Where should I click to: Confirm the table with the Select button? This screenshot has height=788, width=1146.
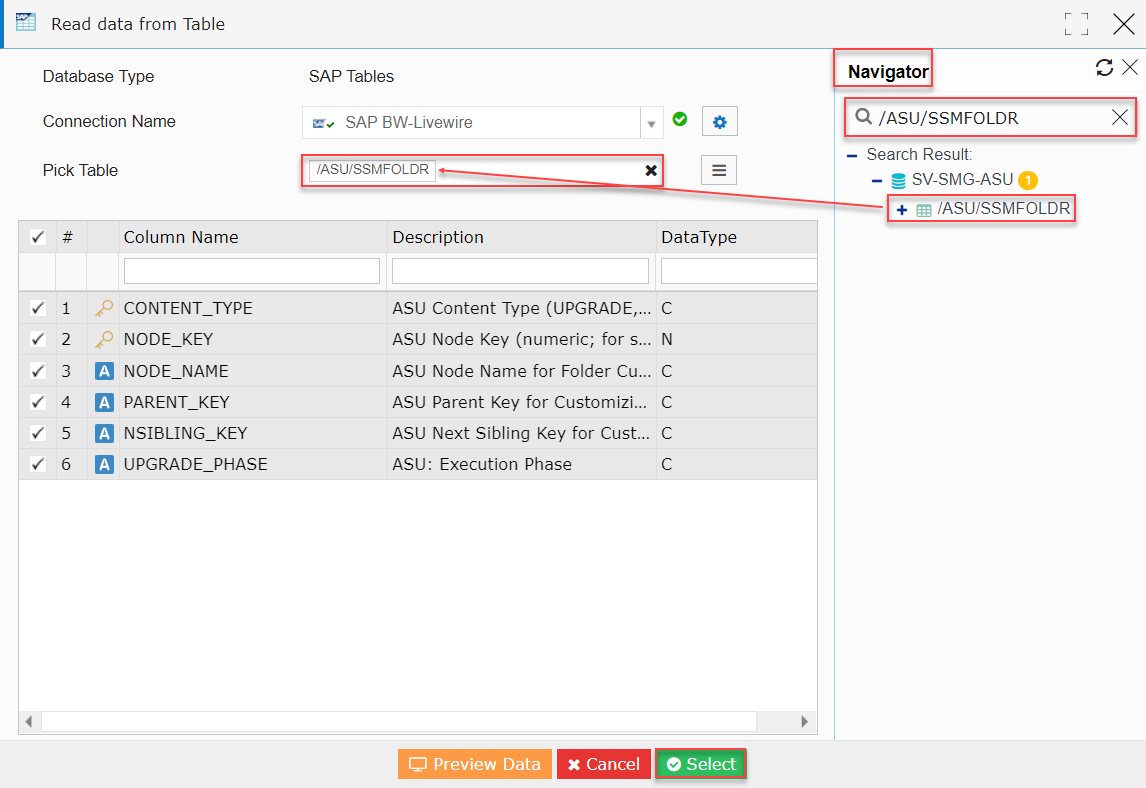pos(700,763)
